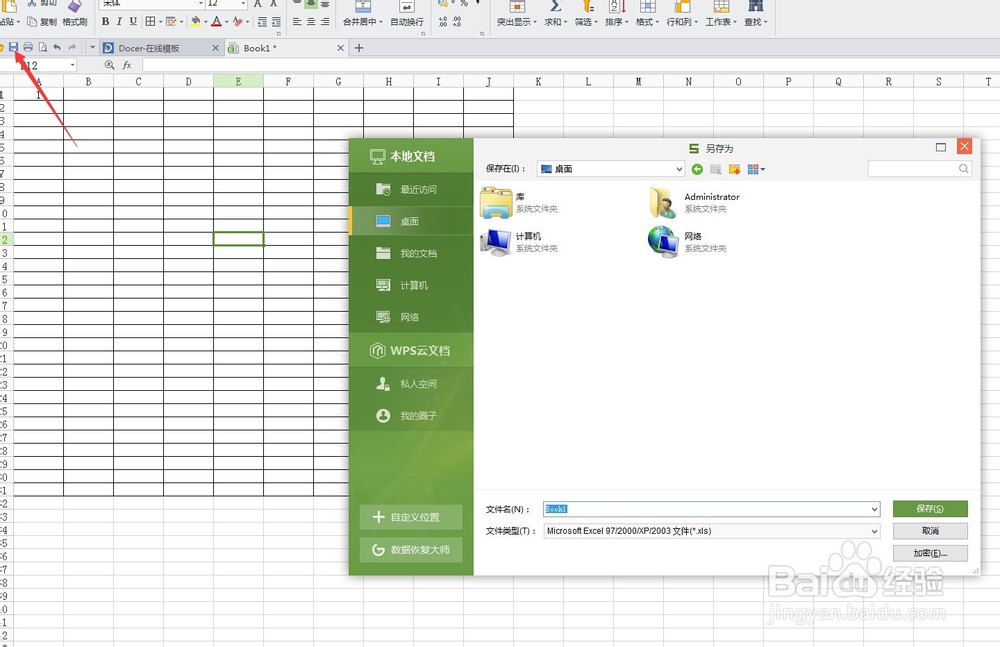
Task: Click the 保存 button to save
Action: tap(929, 508)
